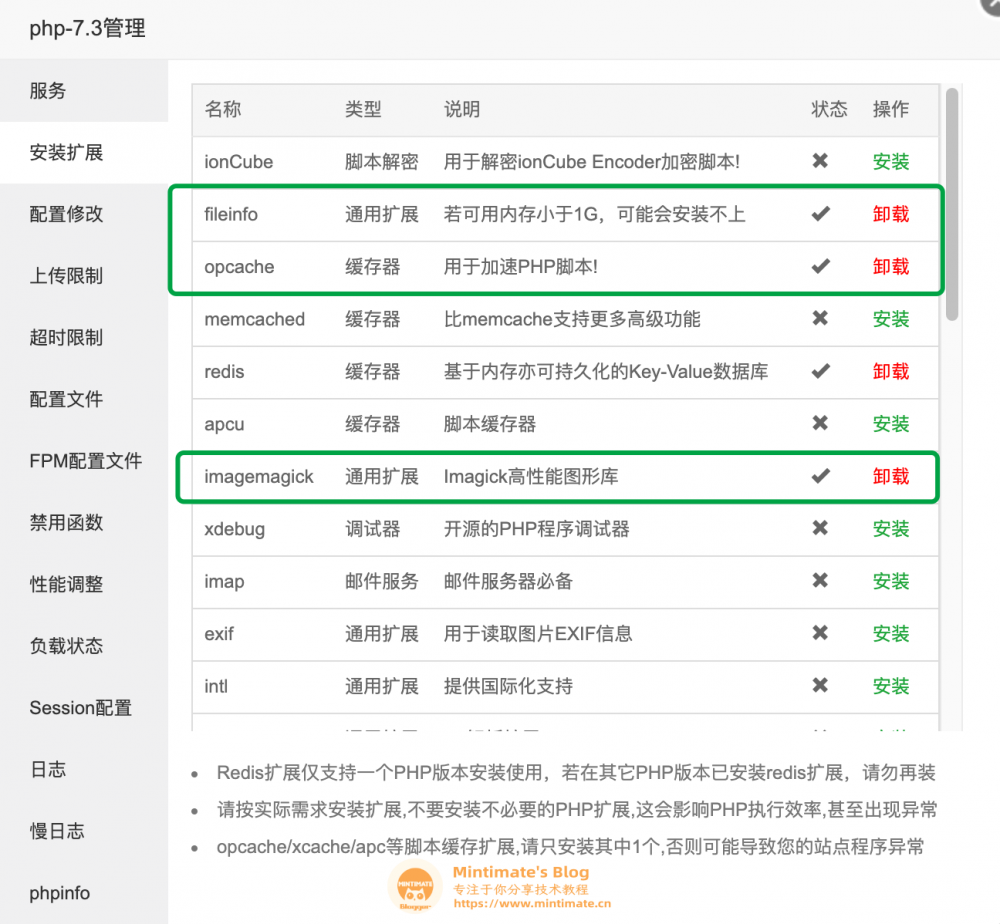Viewport: 1000px width, 924px height.
Task: Click the opcache installed checkmark icon
Action: [x=821, y=266]
